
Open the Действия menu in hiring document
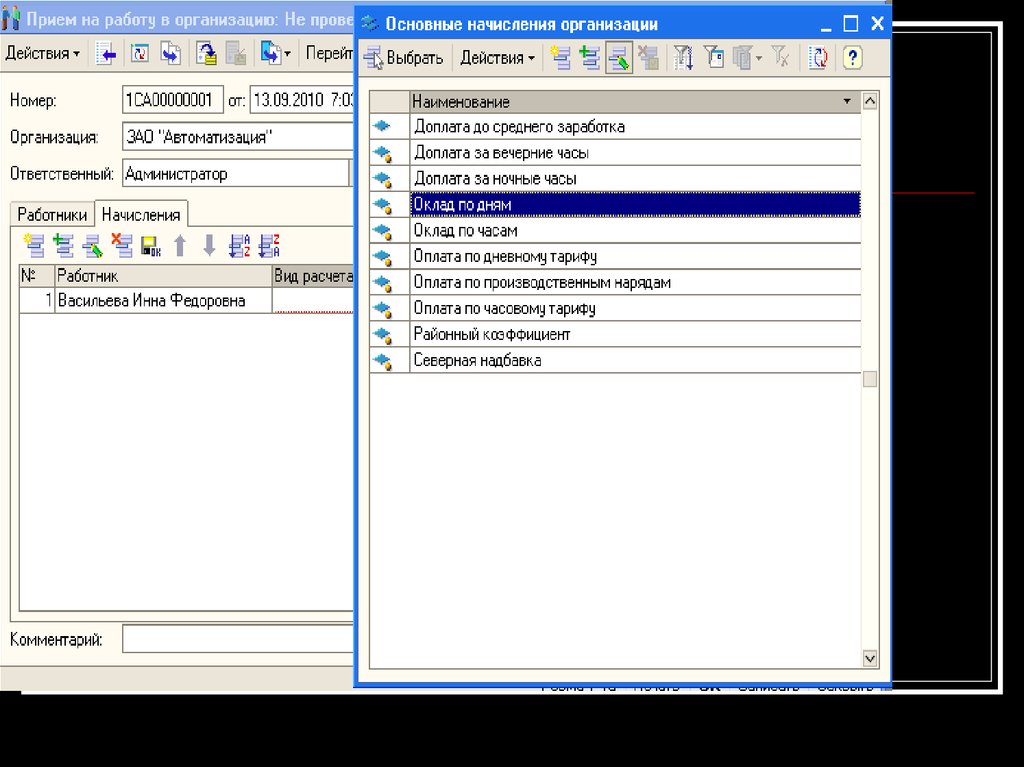[x=43, y=54]
